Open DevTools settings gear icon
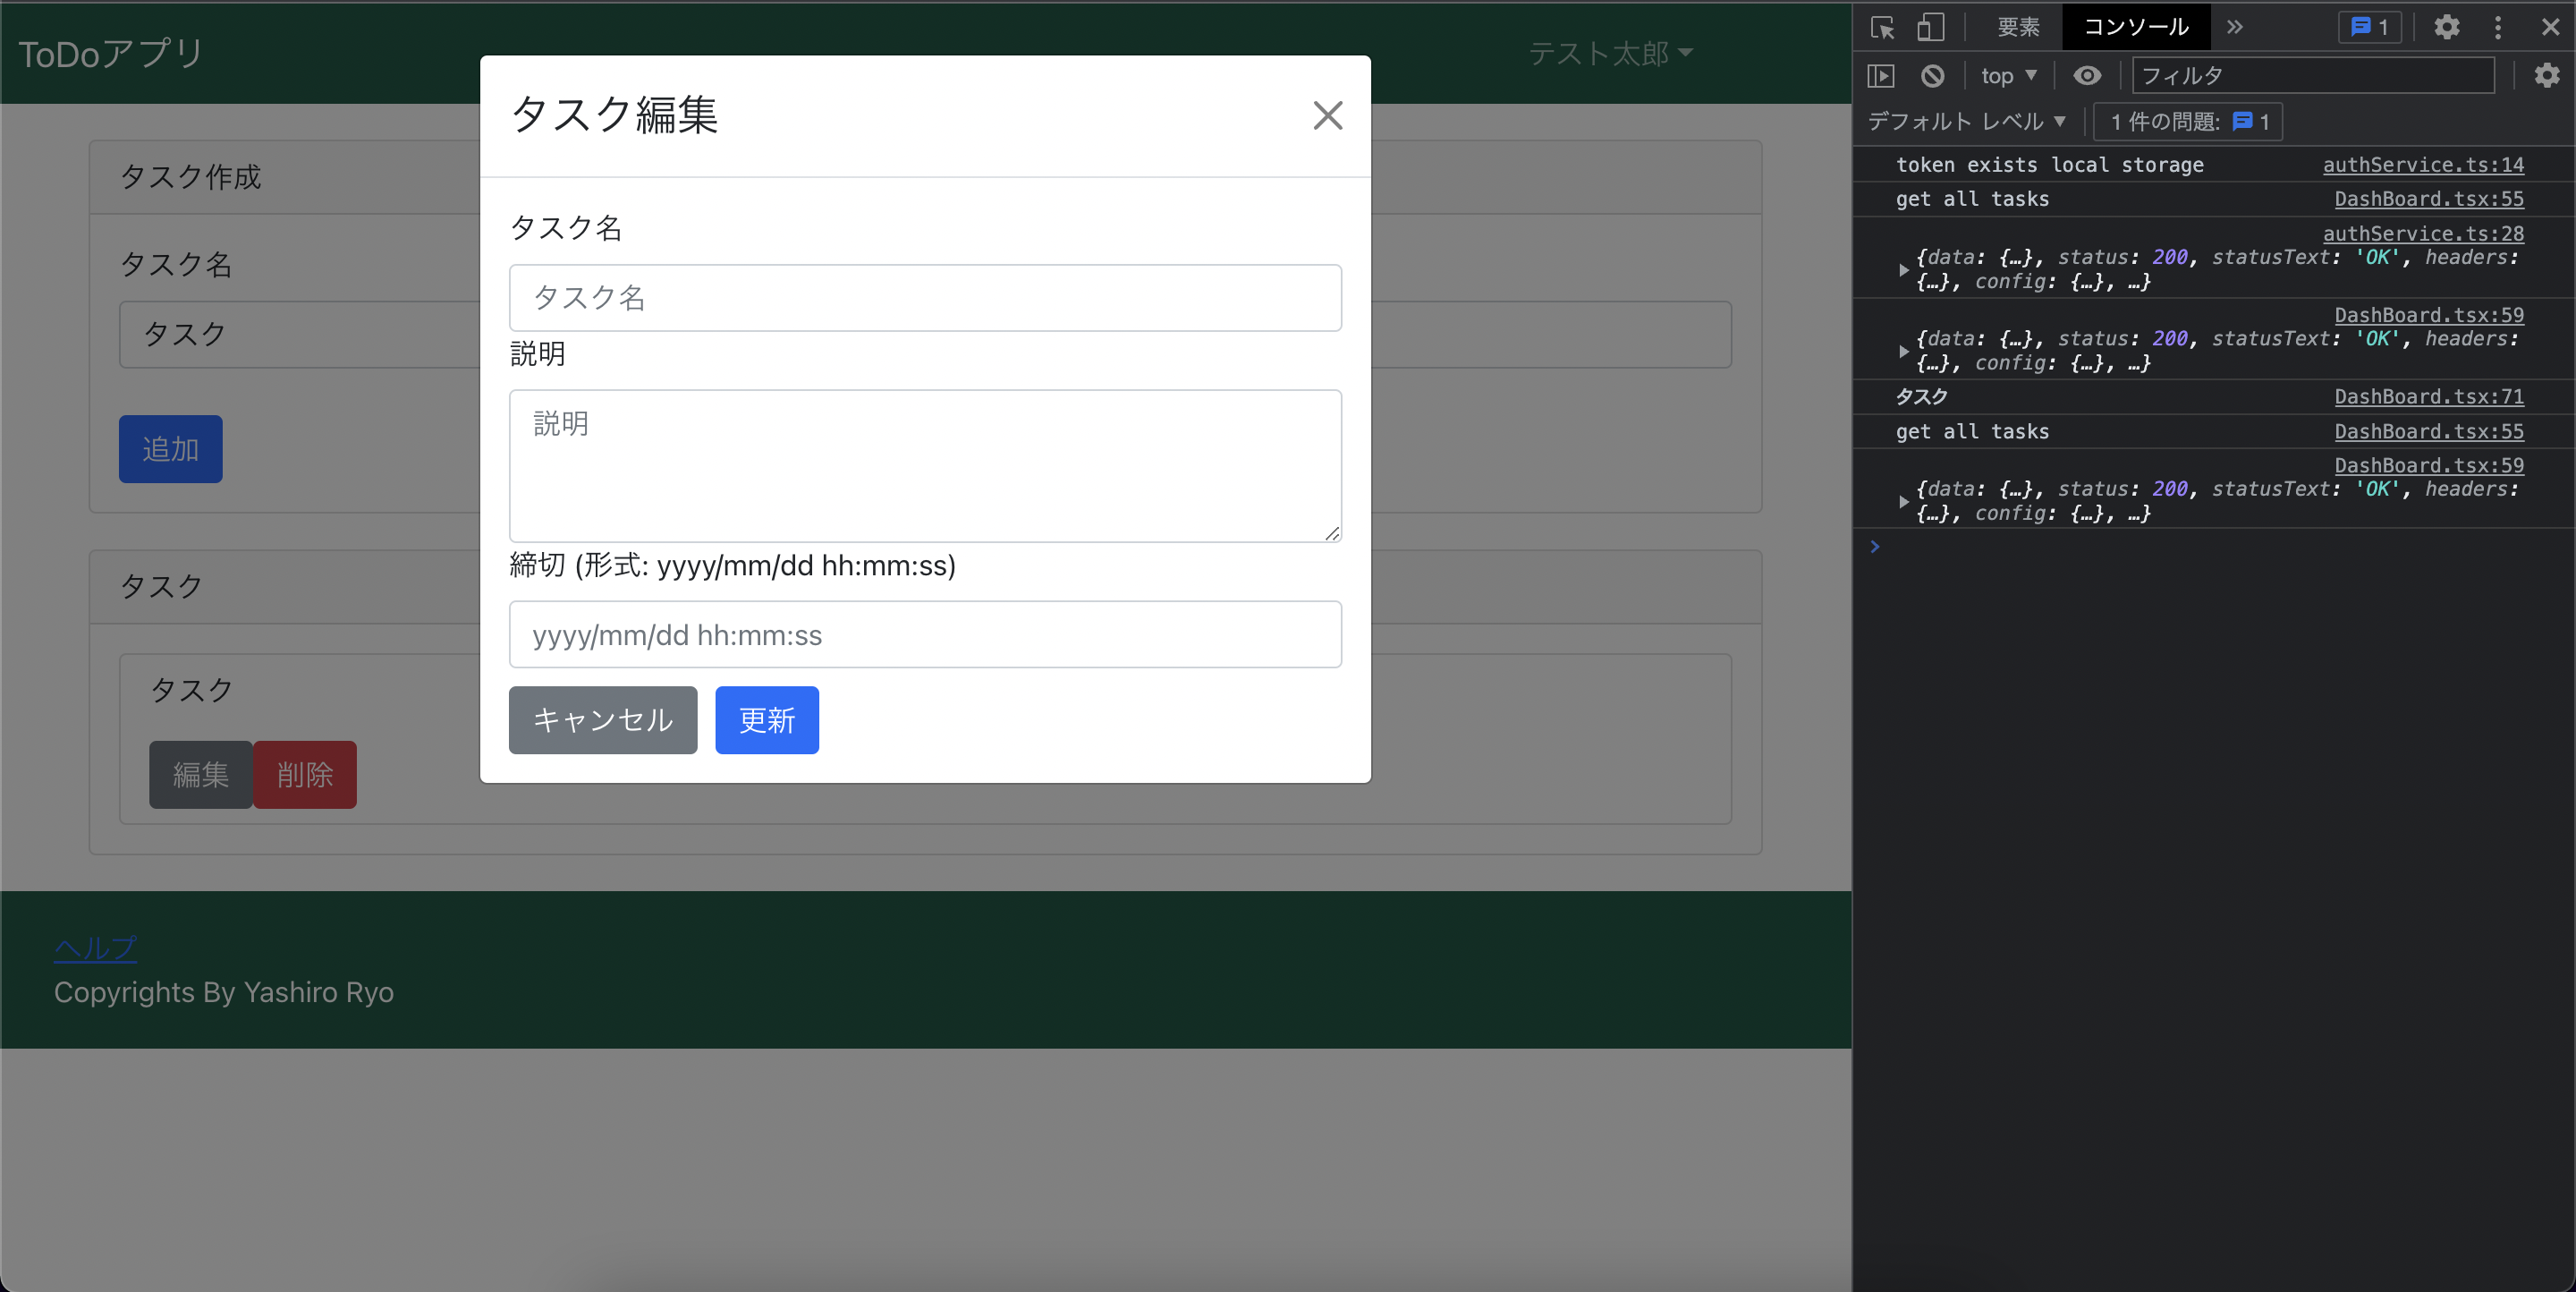 point(2446,27)
